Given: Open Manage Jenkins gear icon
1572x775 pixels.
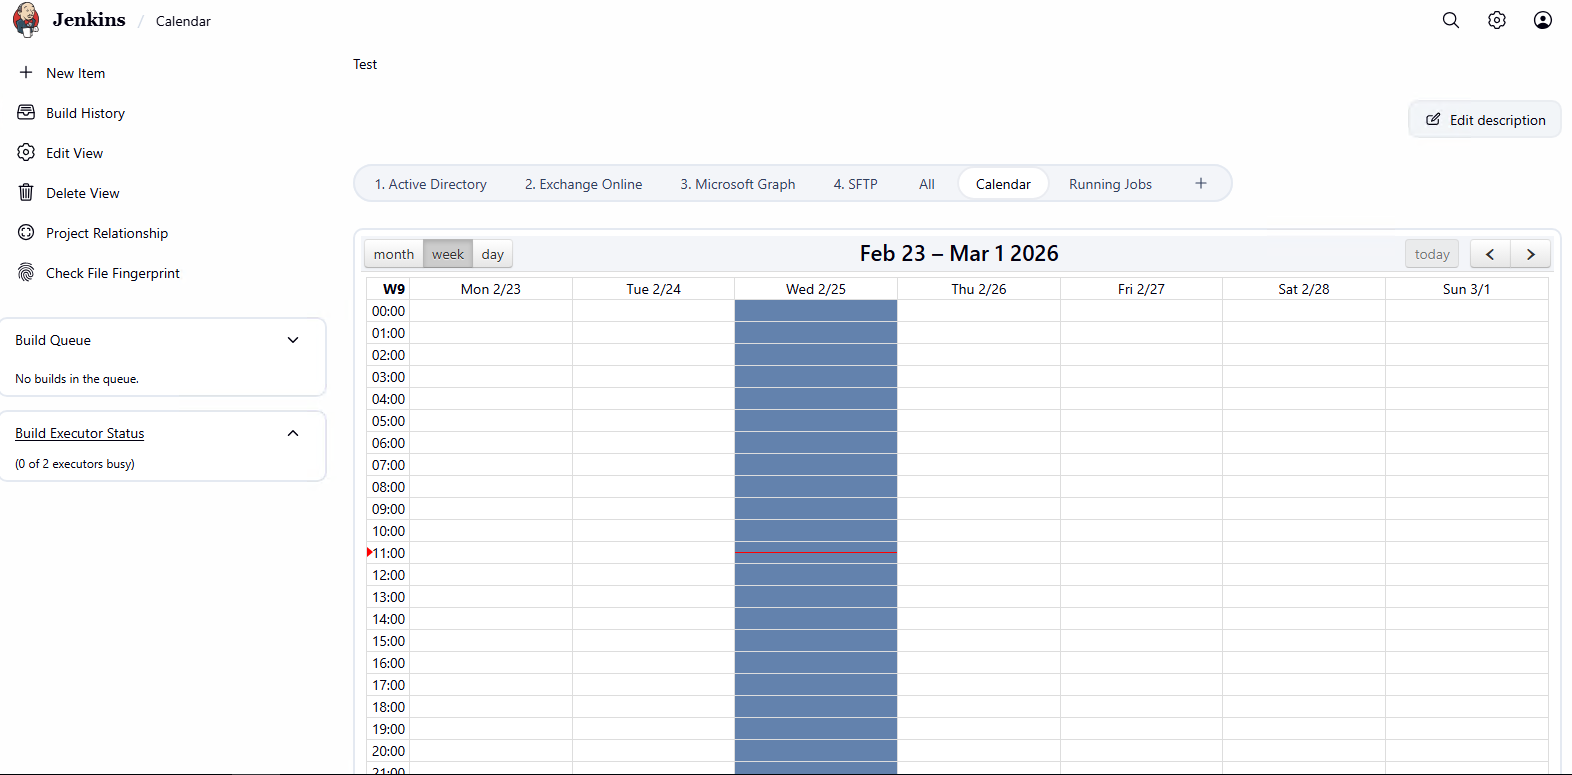Looking at the screenshot, I should tap(1496, 20).
